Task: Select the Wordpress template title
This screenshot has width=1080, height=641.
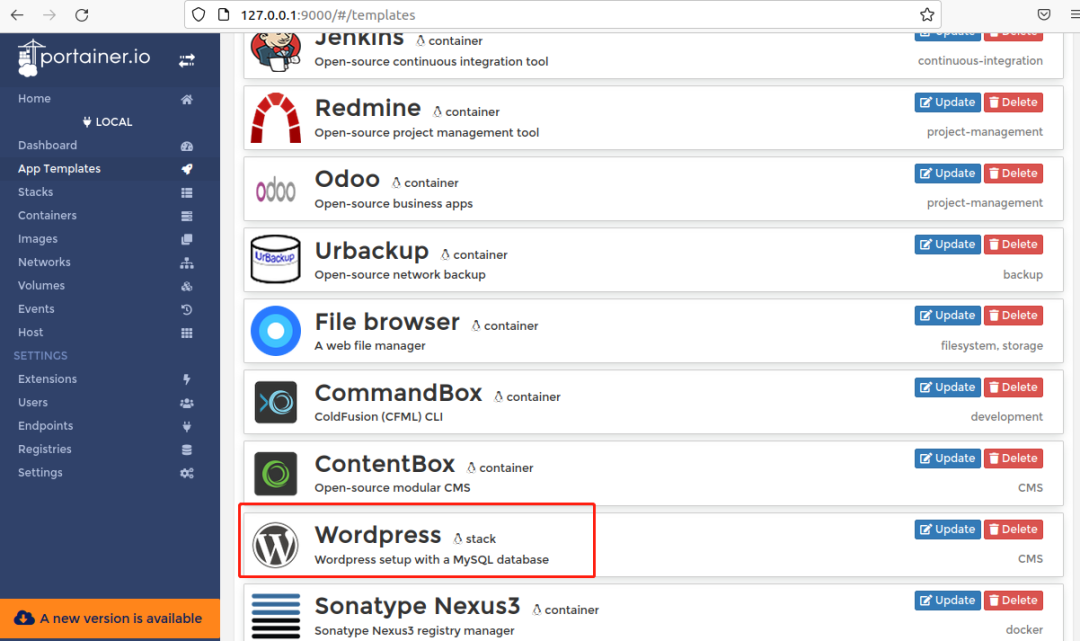Action: click(377, 535)
